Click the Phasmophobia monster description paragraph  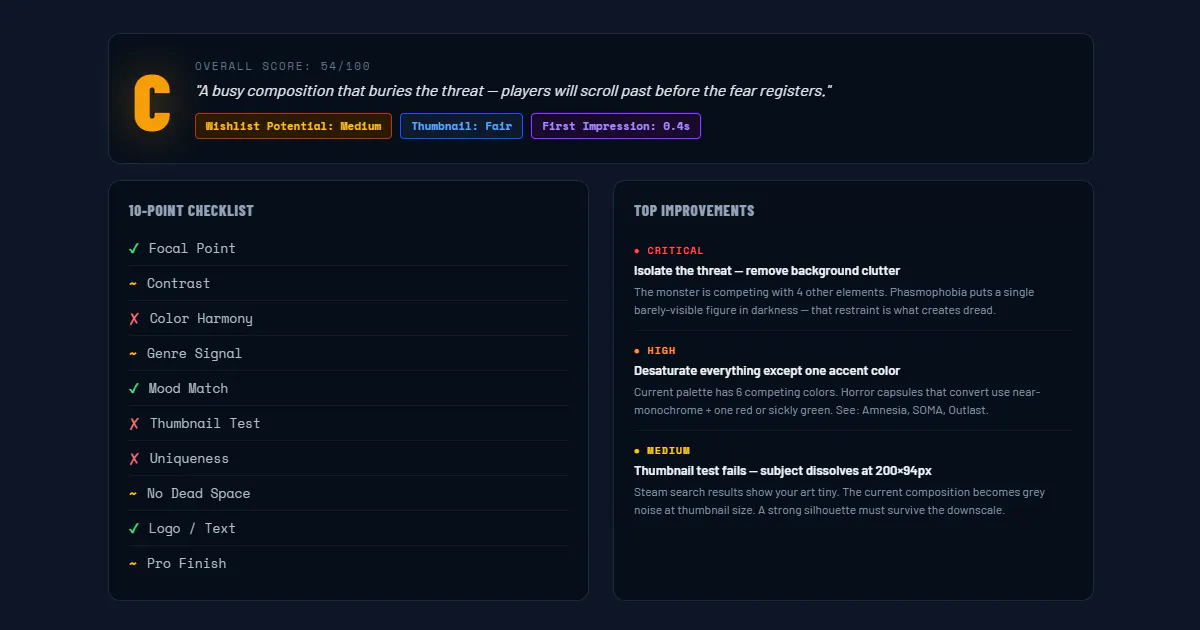pyautogui.click(x=834, y=301)
